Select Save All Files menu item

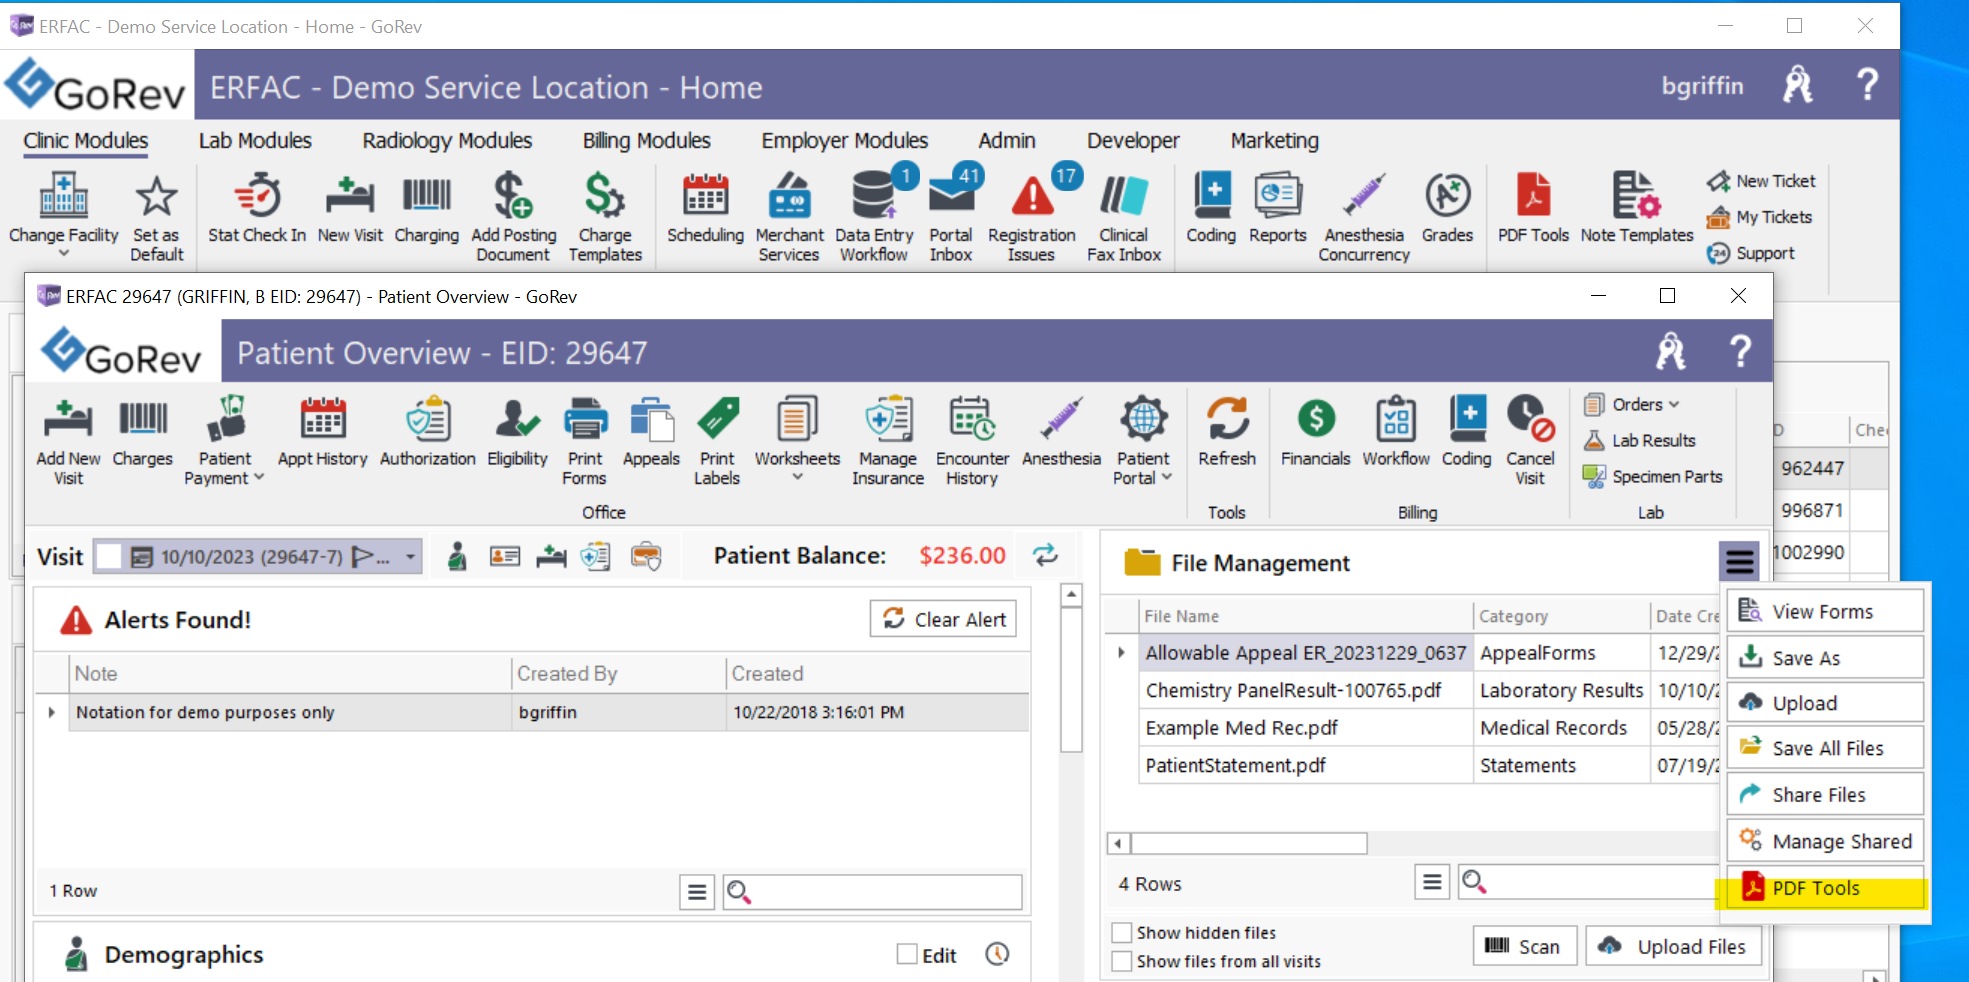tap(1825, 748)
